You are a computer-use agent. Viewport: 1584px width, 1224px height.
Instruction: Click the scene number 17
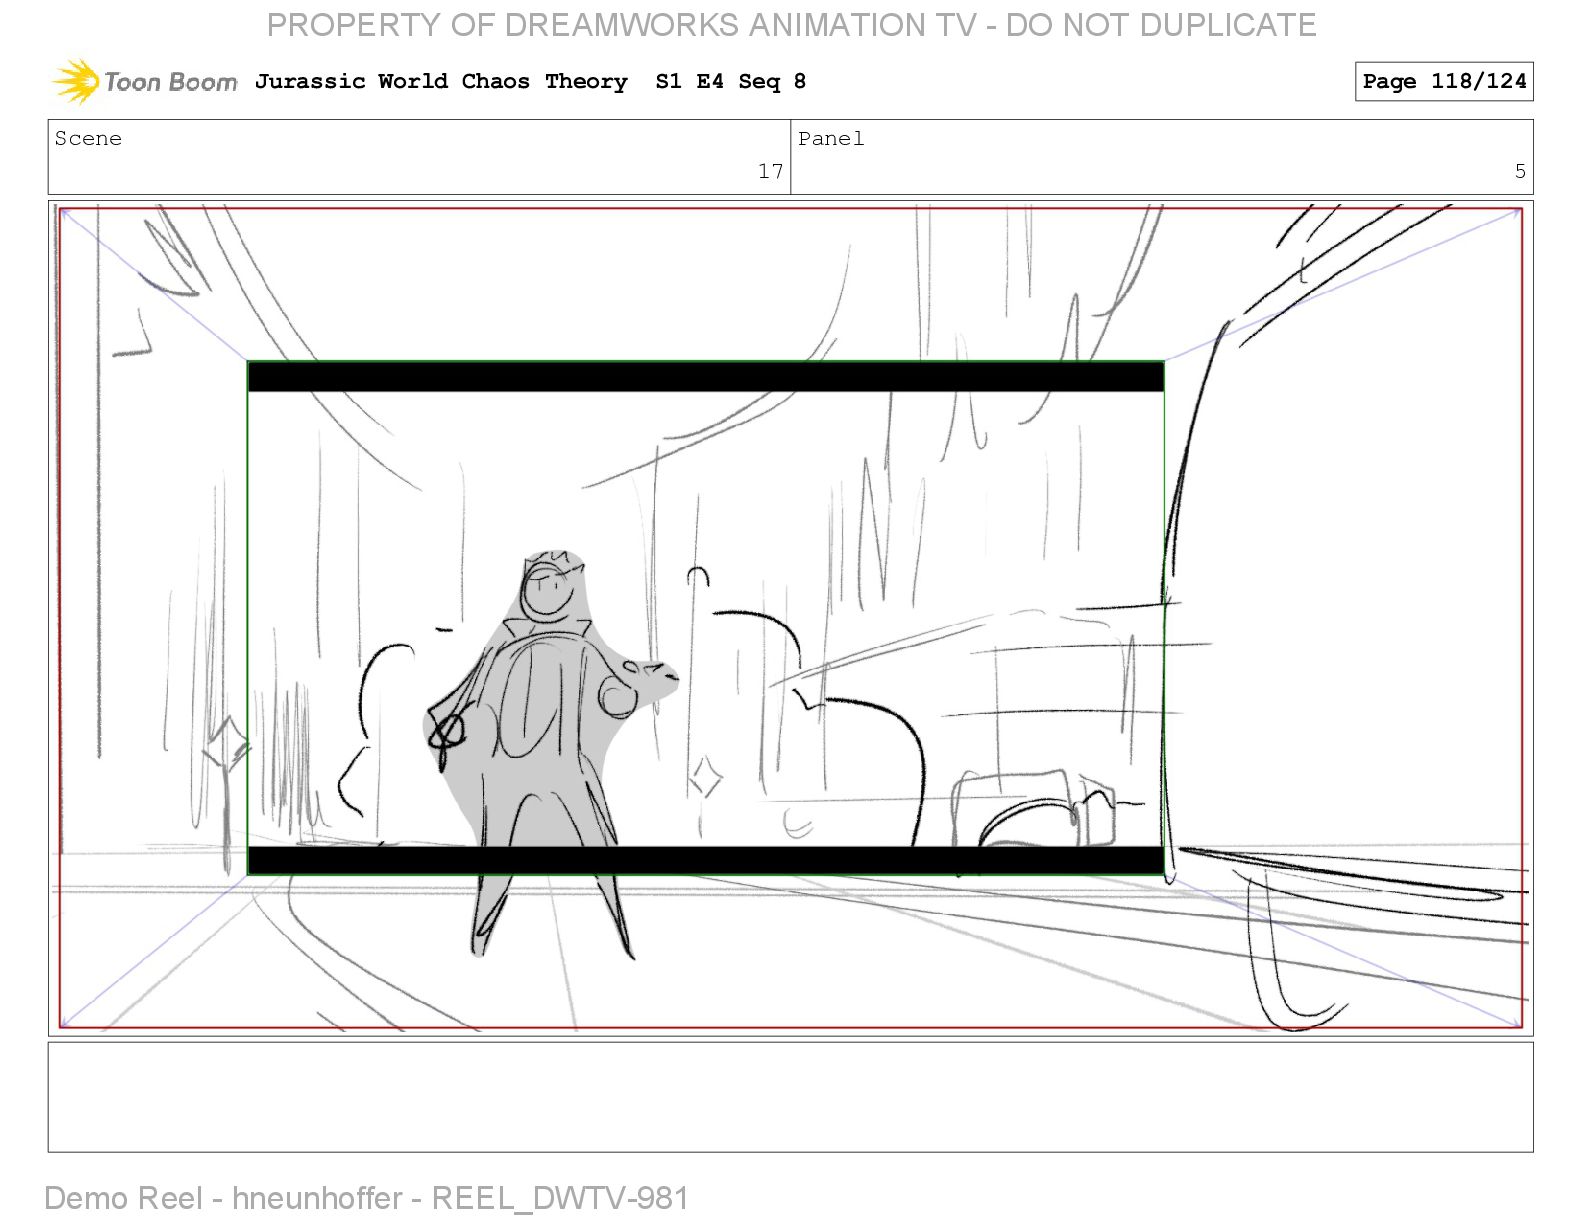[x=770, y=171]
